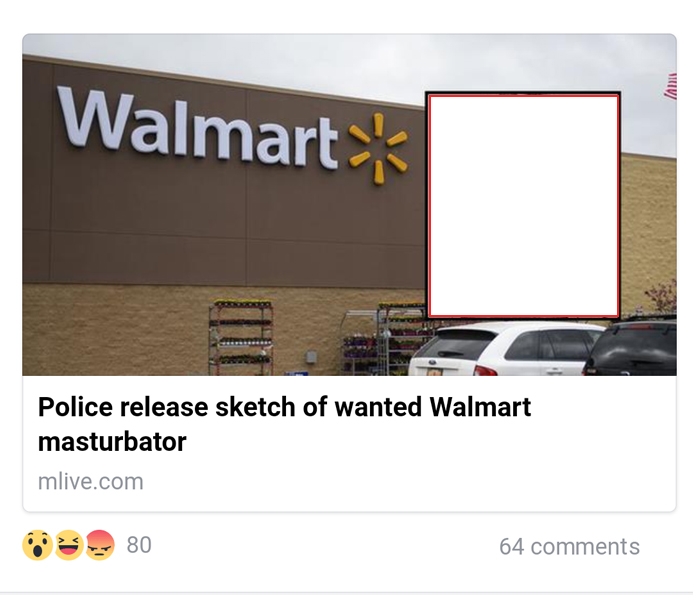This screenshot has height=600, width=697.
Task: Click the Angry reaction emoji
Action: [x=100, y=544]
